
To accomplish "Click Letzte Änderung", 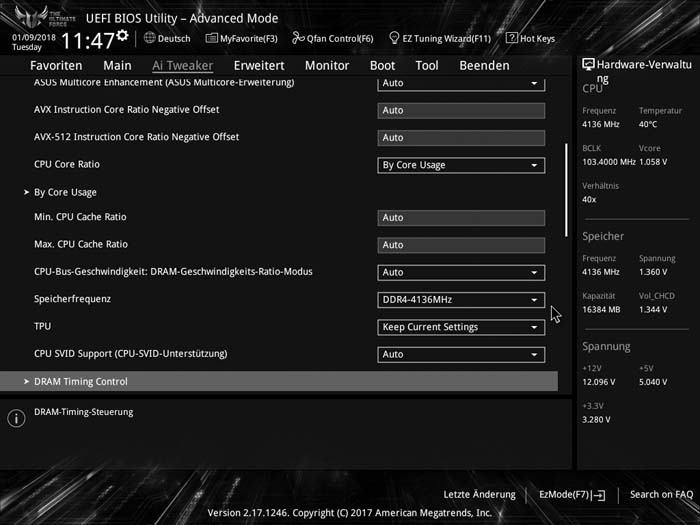I will pyautogui.click(x=479, y=495).
